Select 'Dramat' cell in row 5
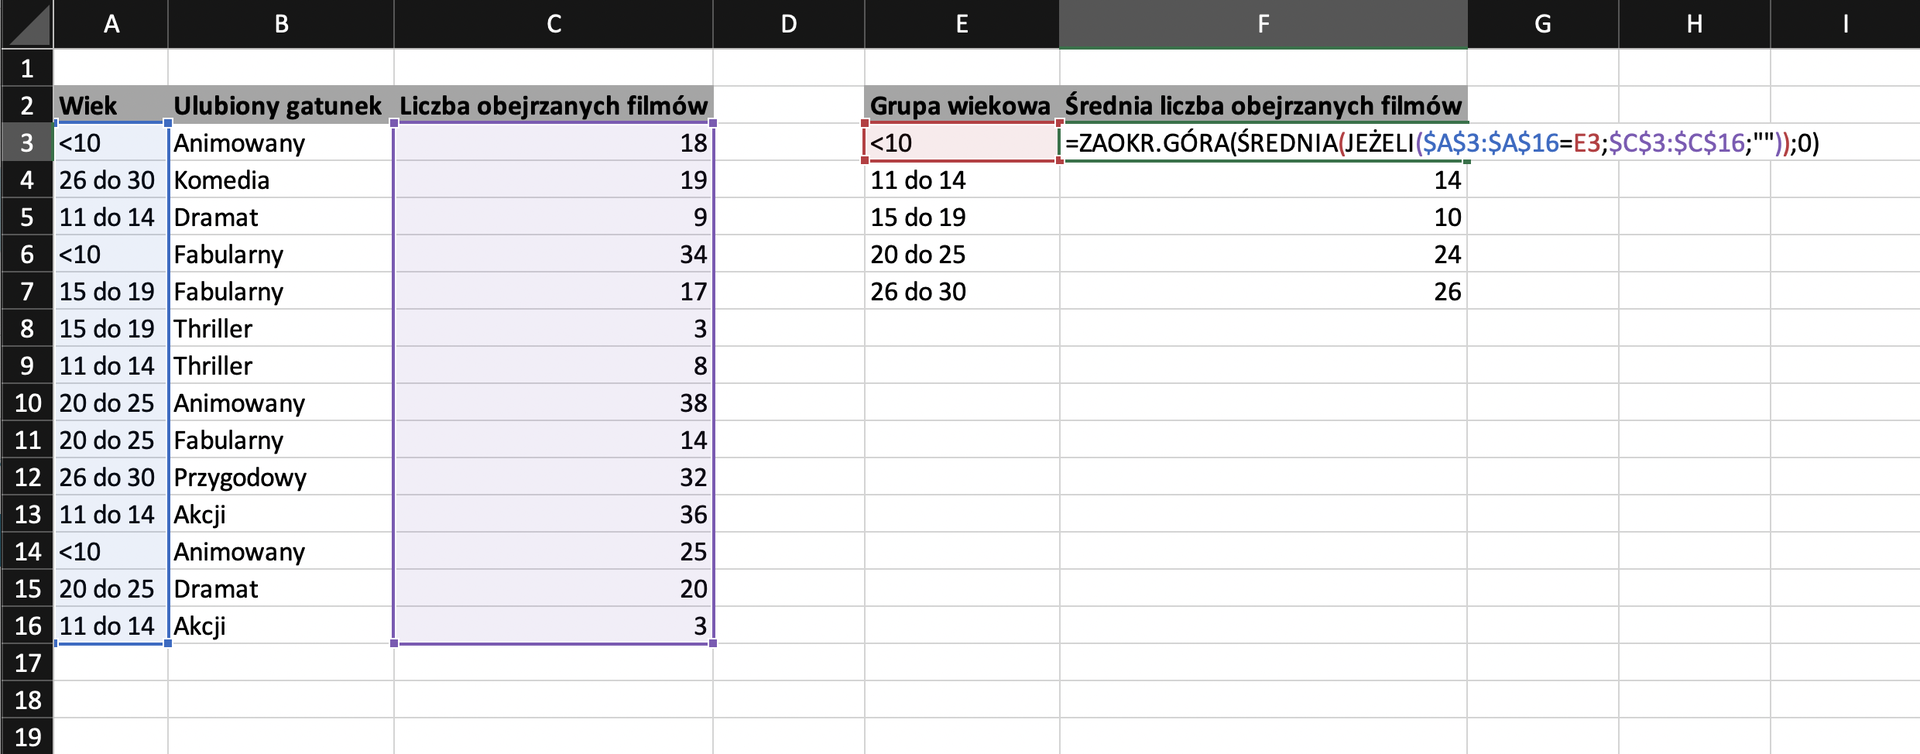1920x754 pixels. click(x=281, y=217)
